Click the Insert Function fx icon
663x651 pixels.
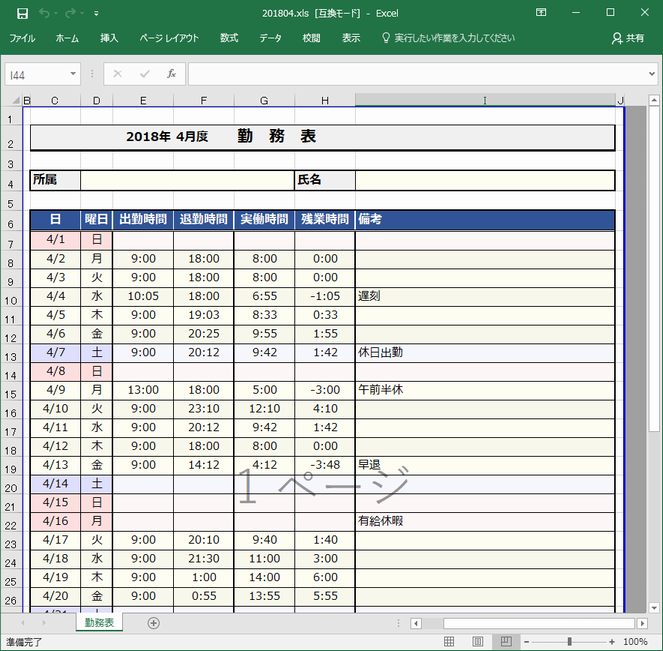click(x=171, y=74)
